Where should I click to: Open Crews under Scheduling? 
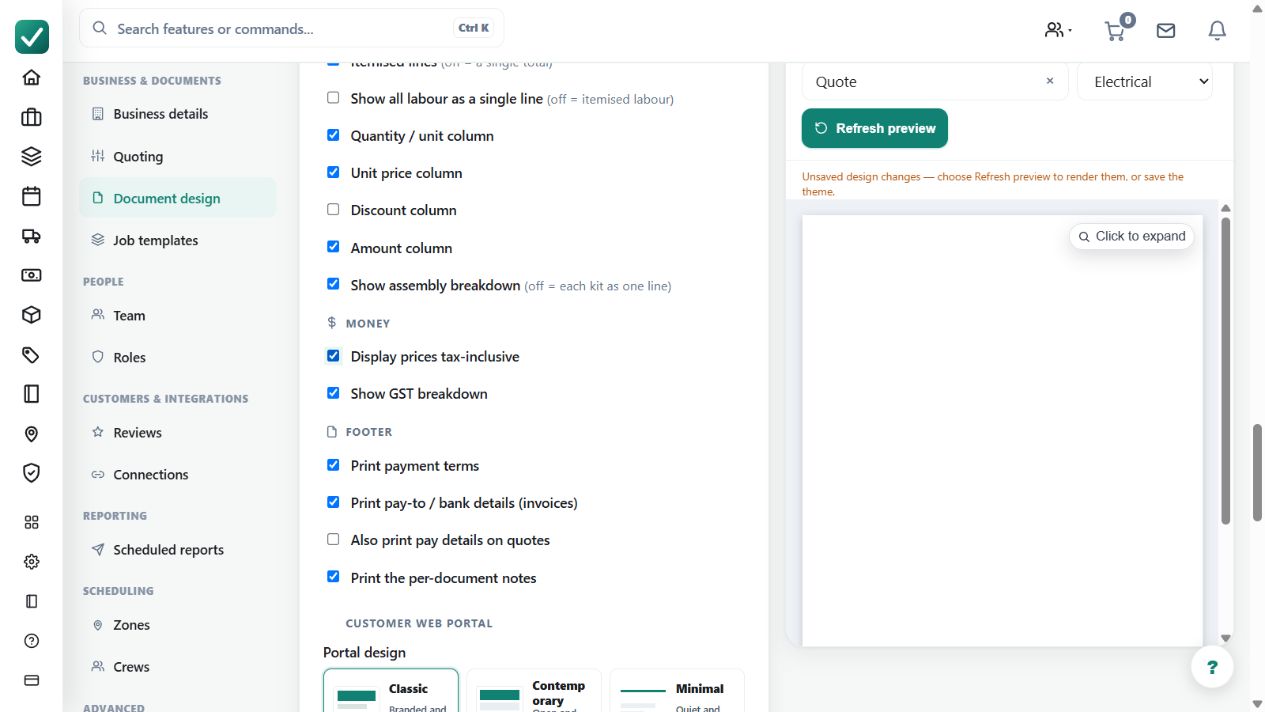(177, 666)
